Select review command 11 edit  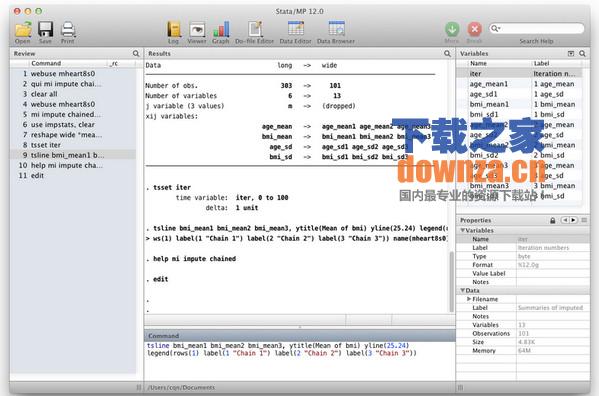tap(73, 176)
